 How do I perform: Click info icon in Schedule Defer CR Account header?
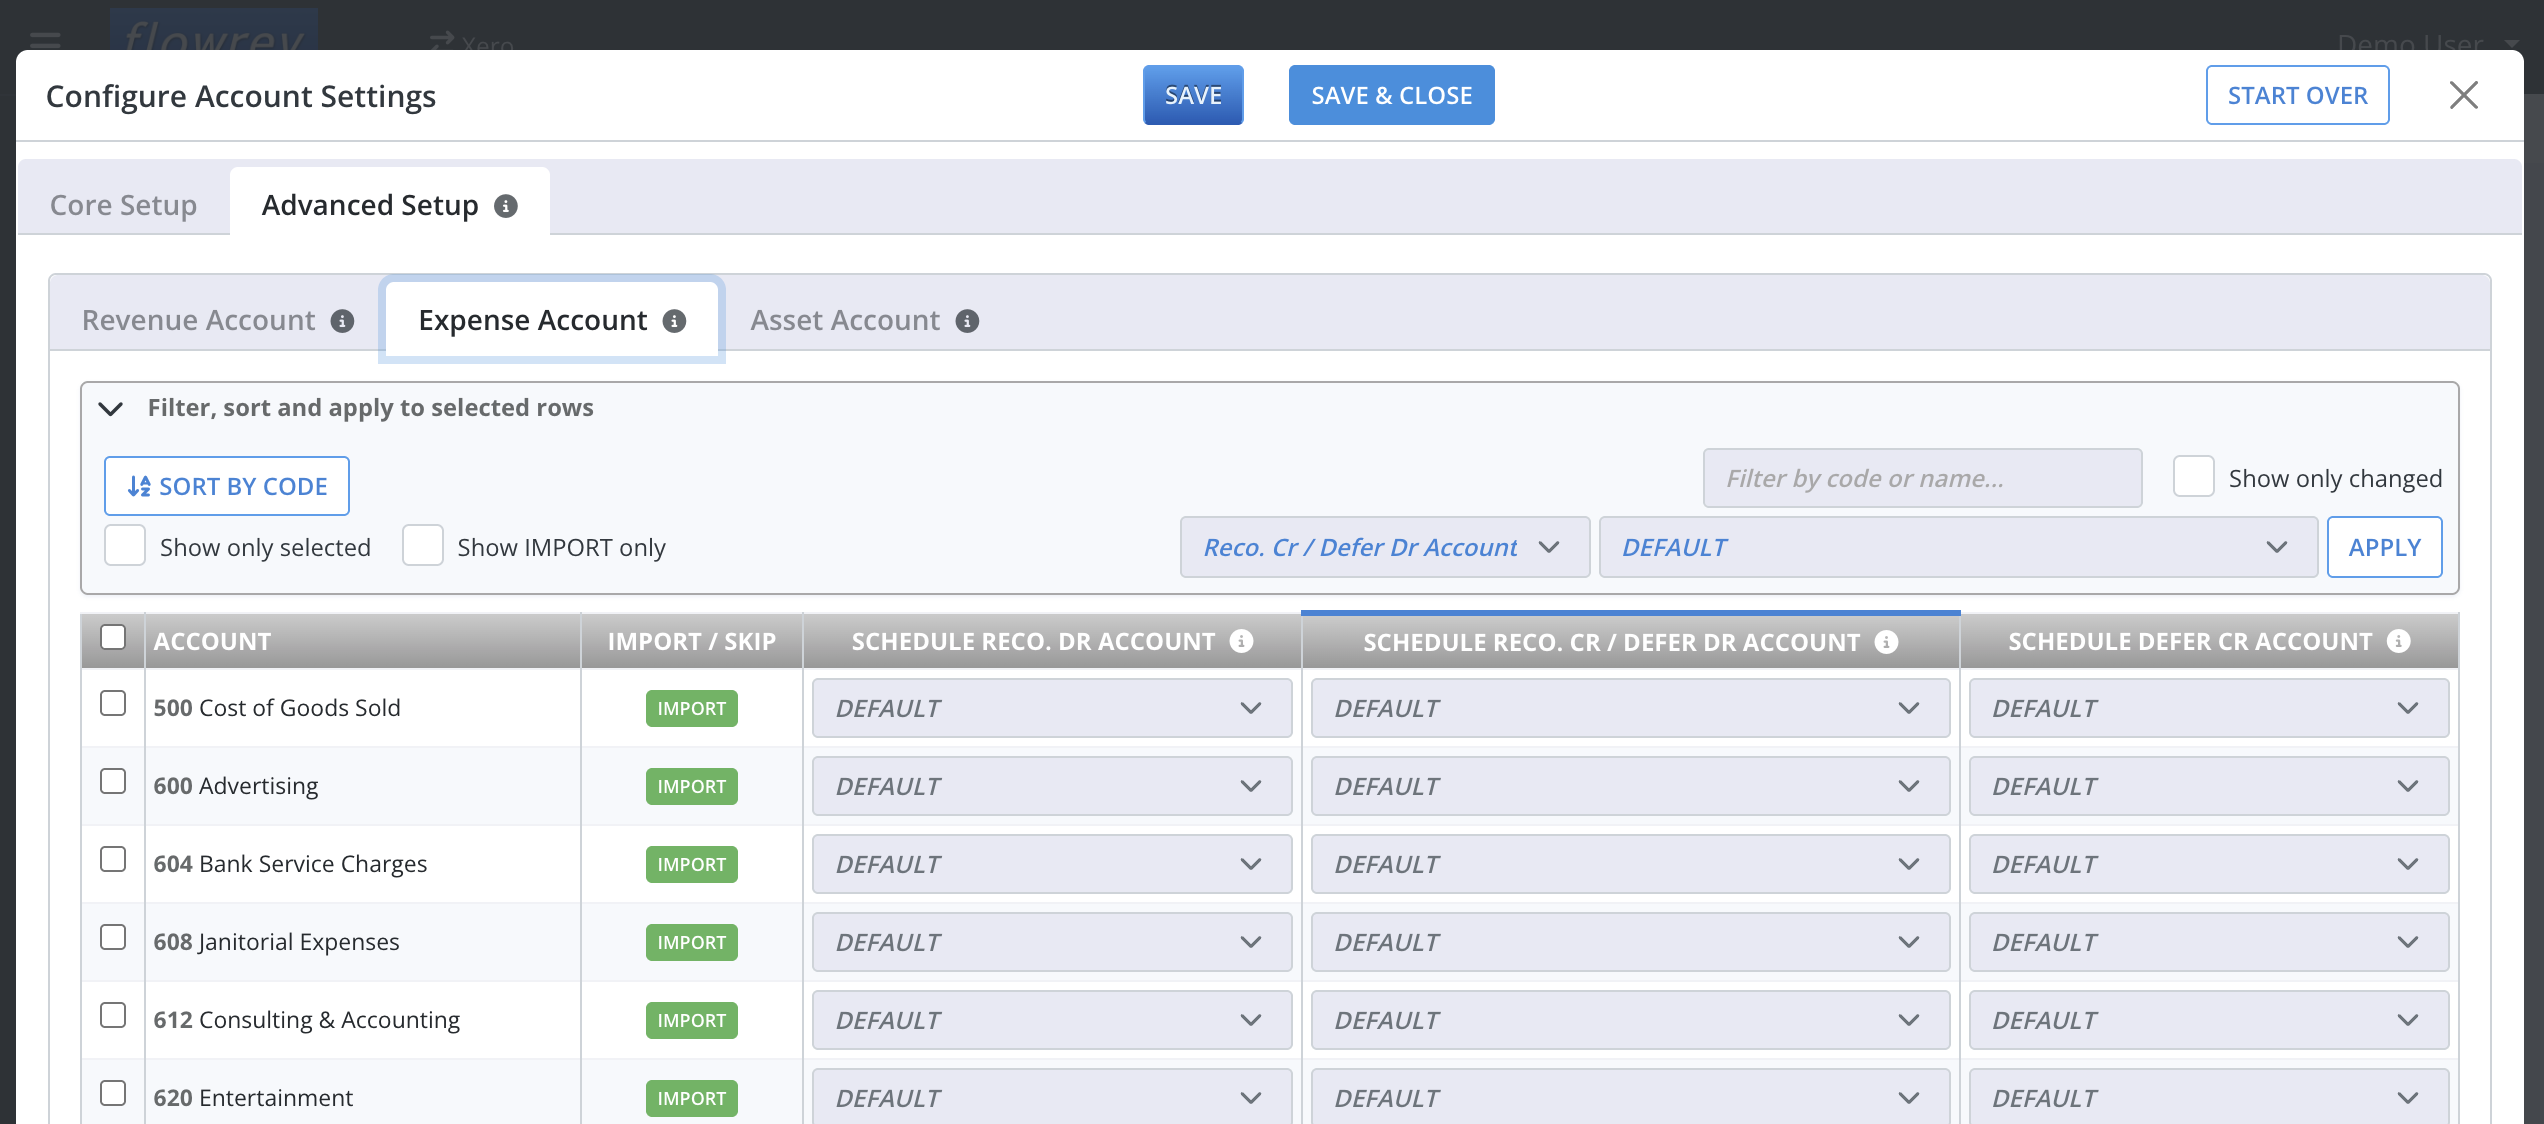point(2398,641)
